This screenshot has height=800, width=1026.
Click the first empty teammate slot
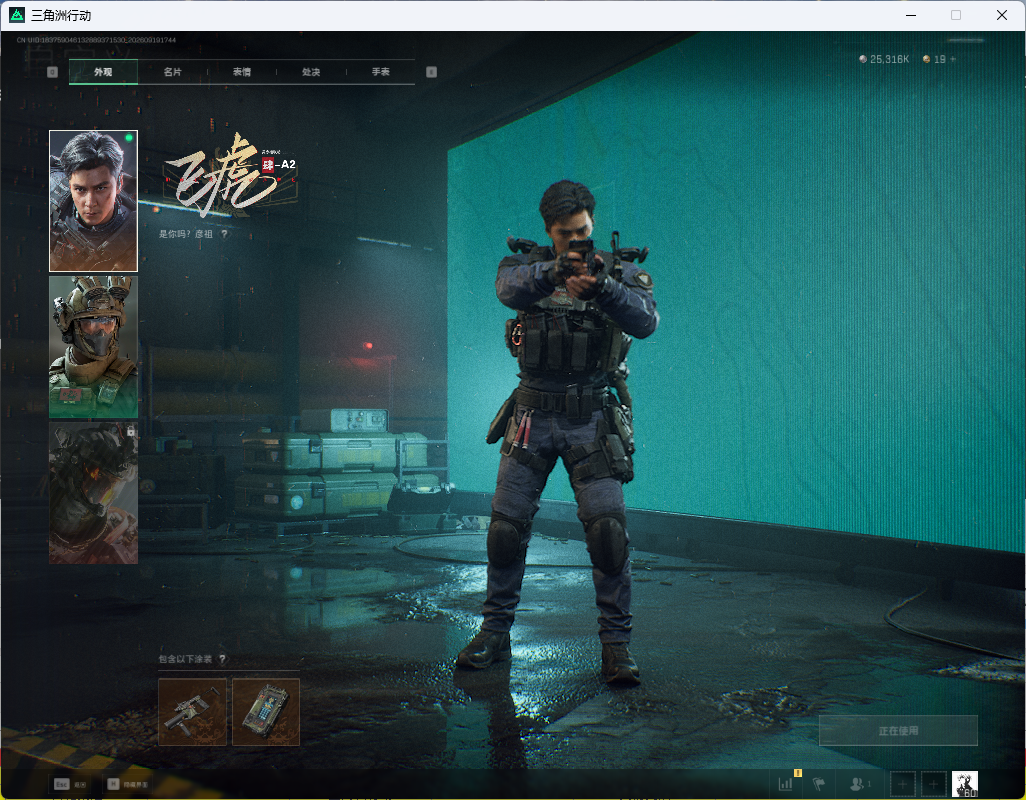coord(902,784)
